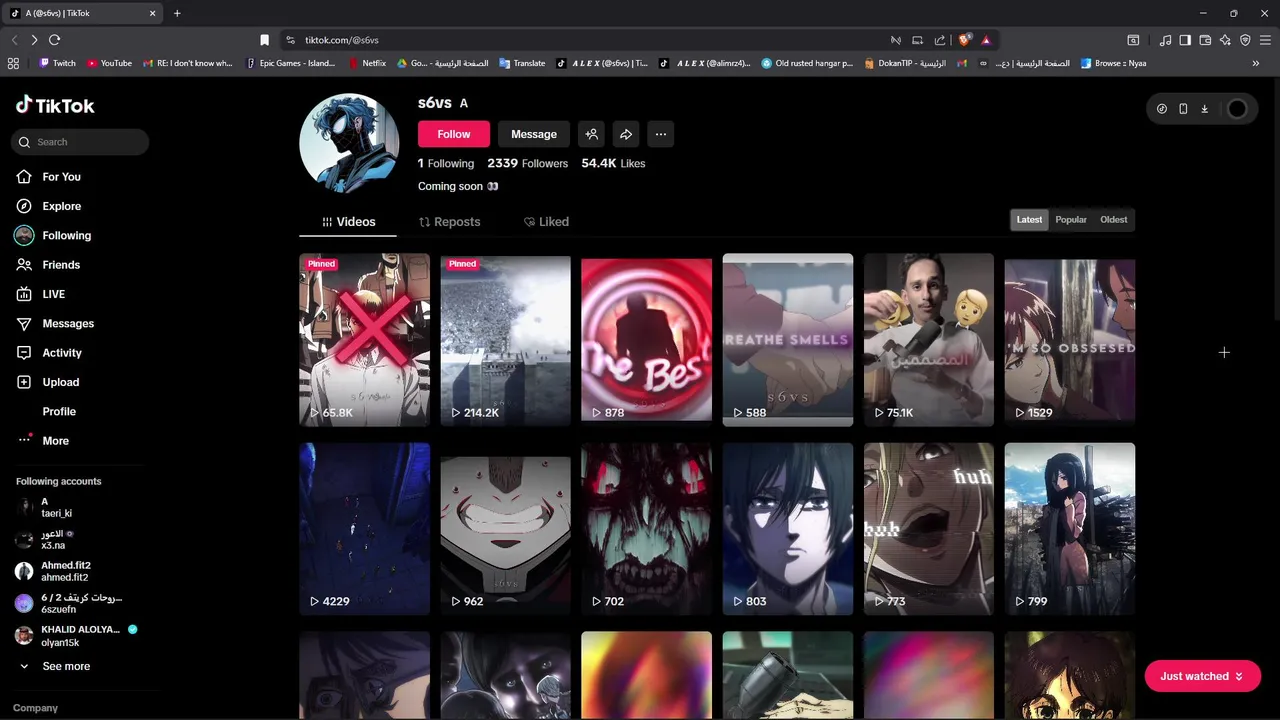
Task: View the 2339 Followers list
Action: pos(527,163)
